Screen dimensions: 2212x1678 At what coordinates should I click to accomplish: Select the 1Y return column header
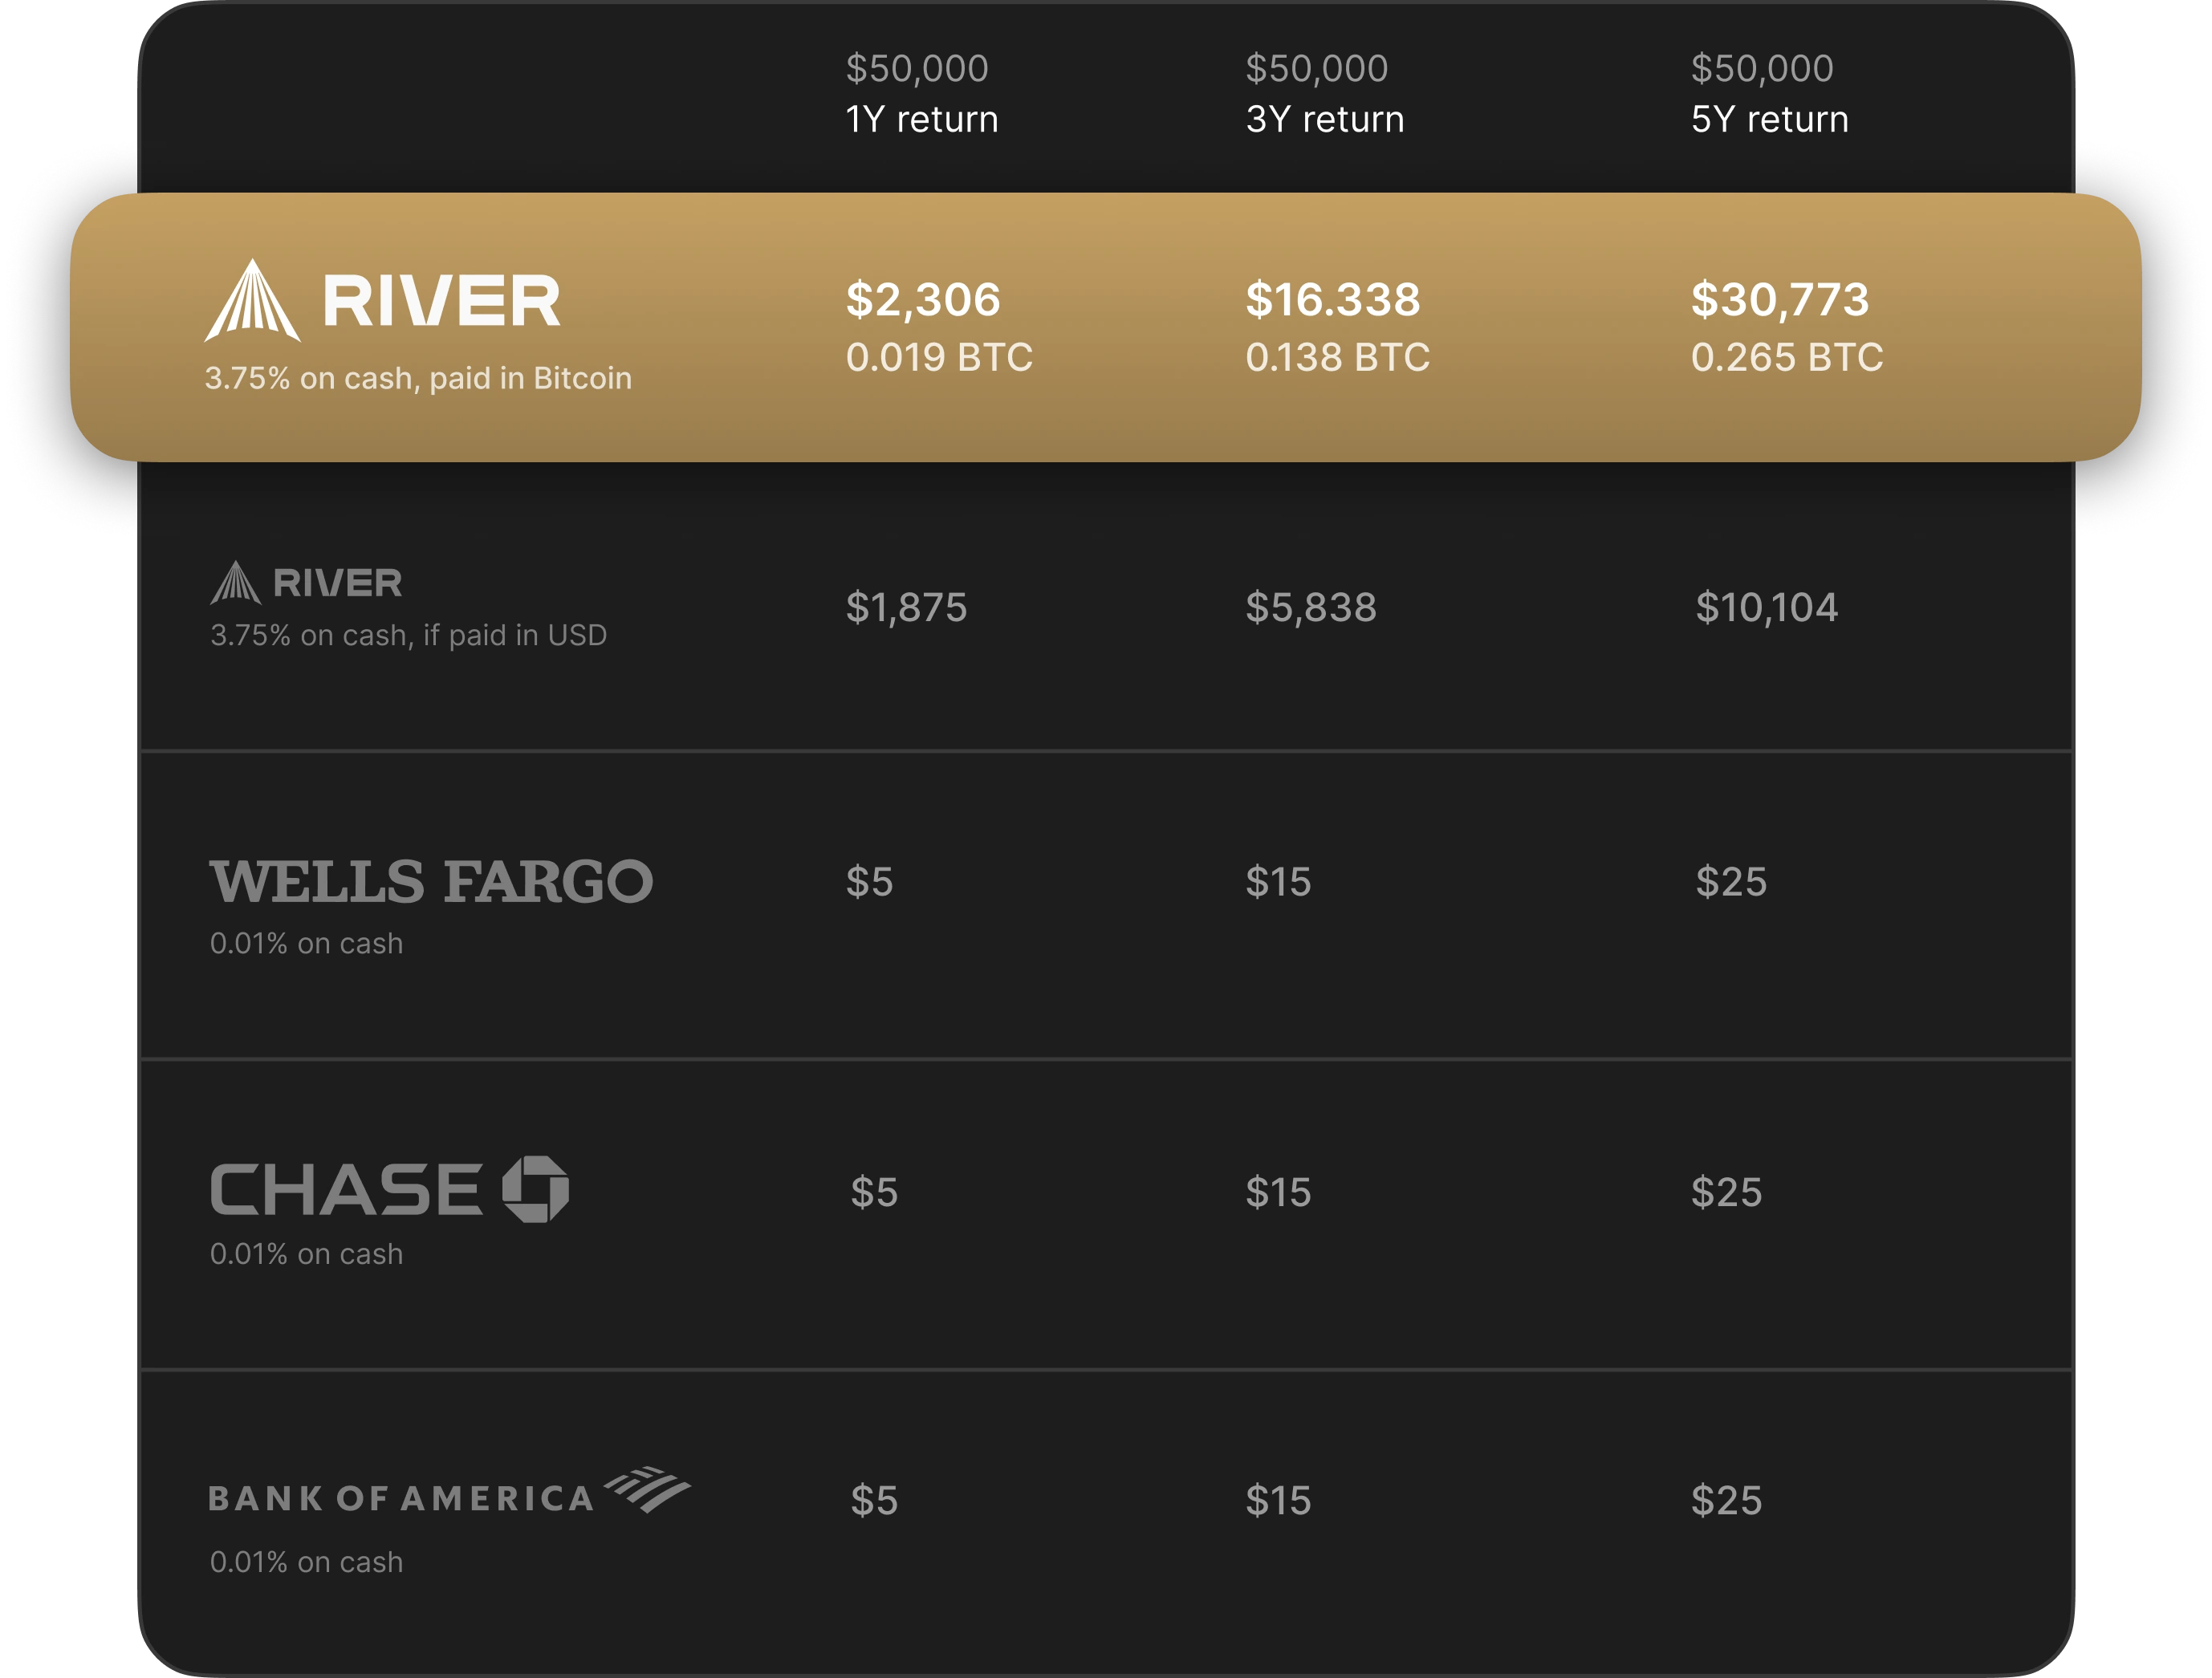[922, 94]
